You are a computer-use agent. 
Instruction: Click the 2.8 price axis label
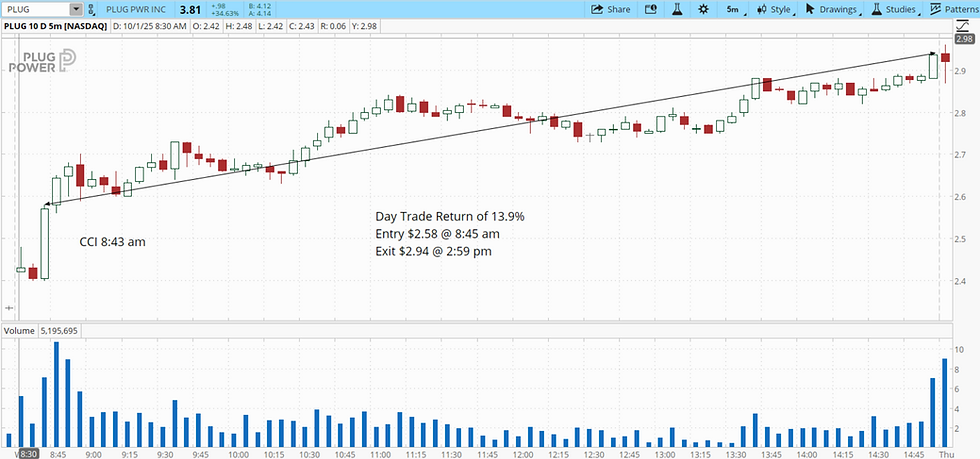click(x=962, y=113)
